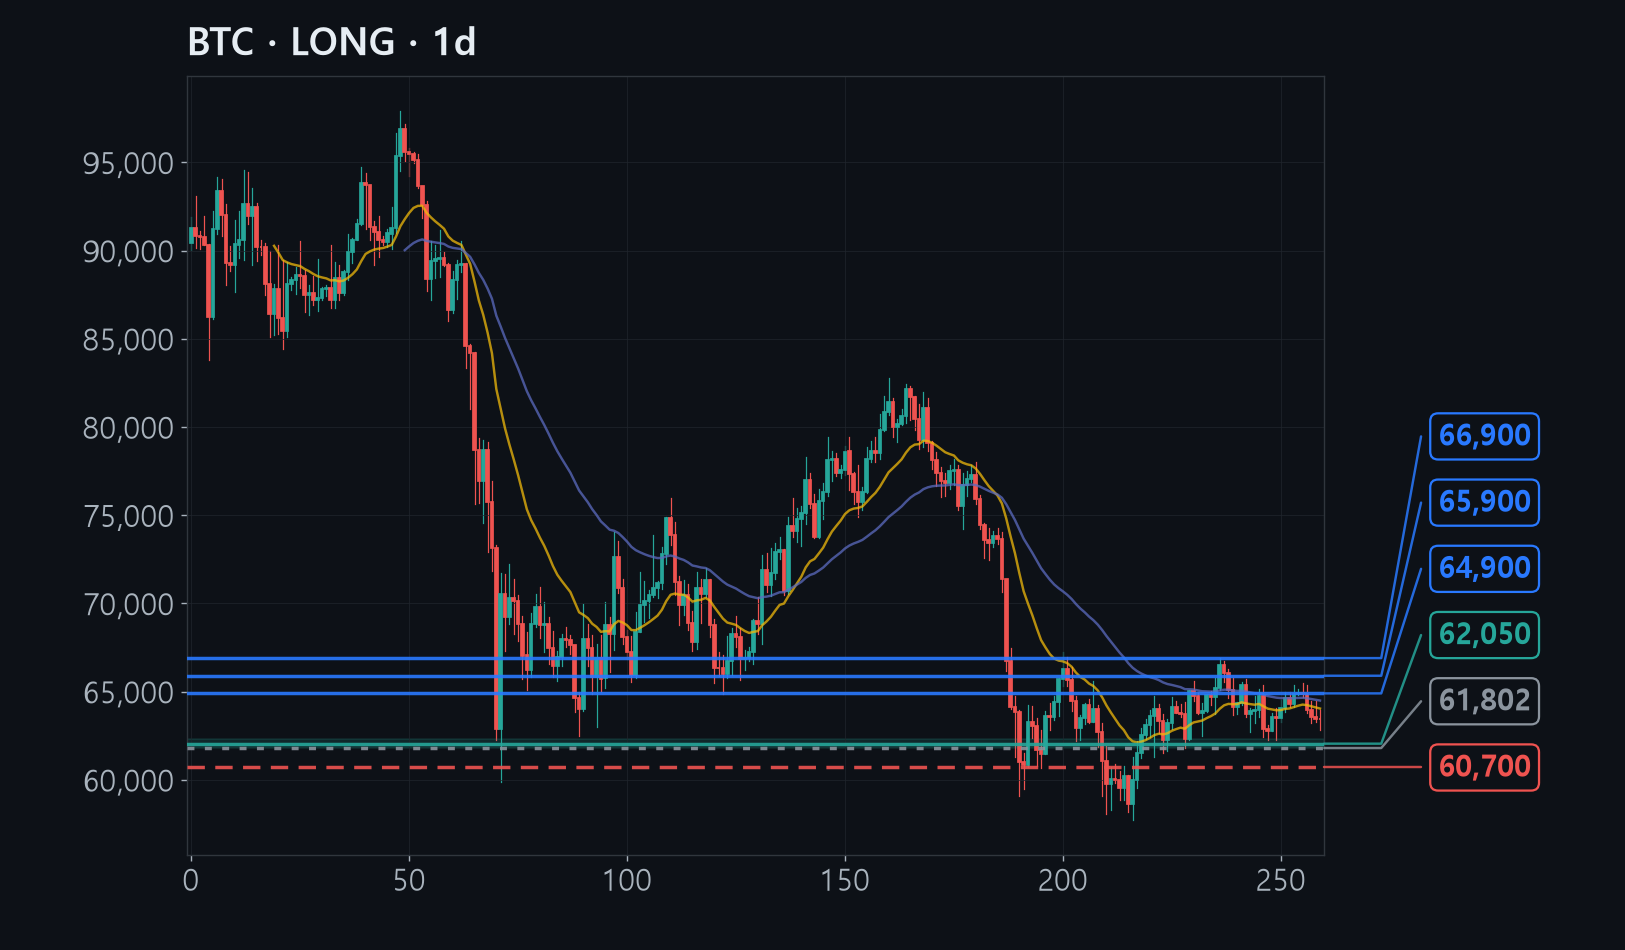Click the 50 x-axis tick label
Viewport: 1625px width, 950px height.
[409, 880]
